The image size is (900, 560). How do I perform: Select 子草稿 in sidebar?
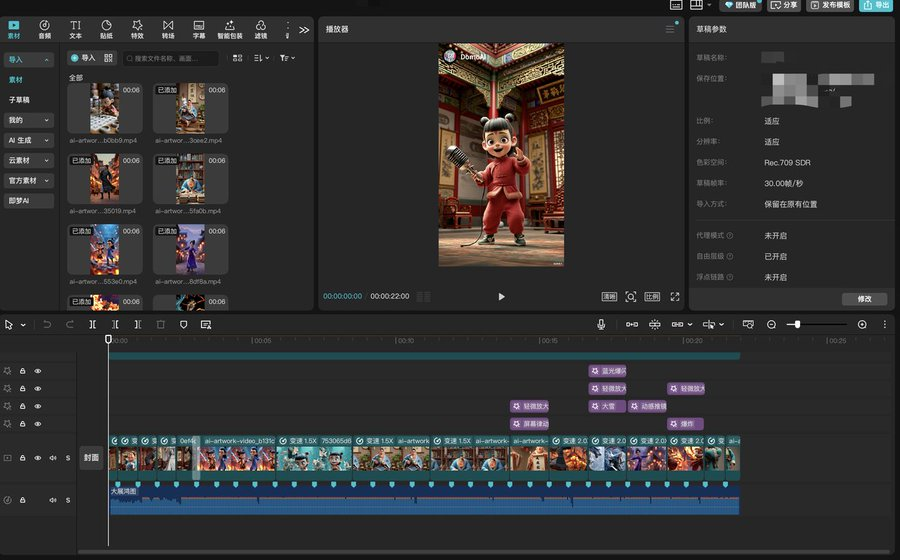[x=19, y=100]
